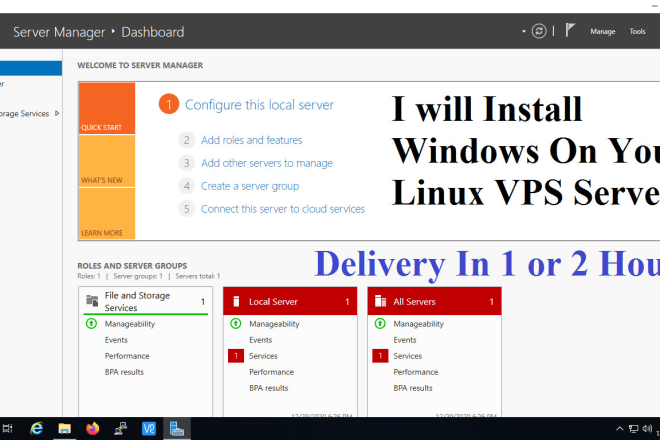Open Performance in File and Storage Services
The width and height of the screenshot is (660, 440).
(x=127, y=356)
